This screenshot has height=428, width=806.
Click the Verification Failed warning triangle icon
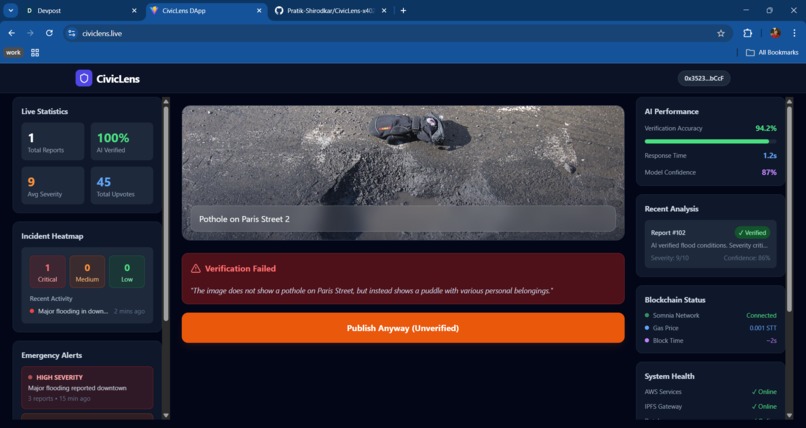(195, 269)
